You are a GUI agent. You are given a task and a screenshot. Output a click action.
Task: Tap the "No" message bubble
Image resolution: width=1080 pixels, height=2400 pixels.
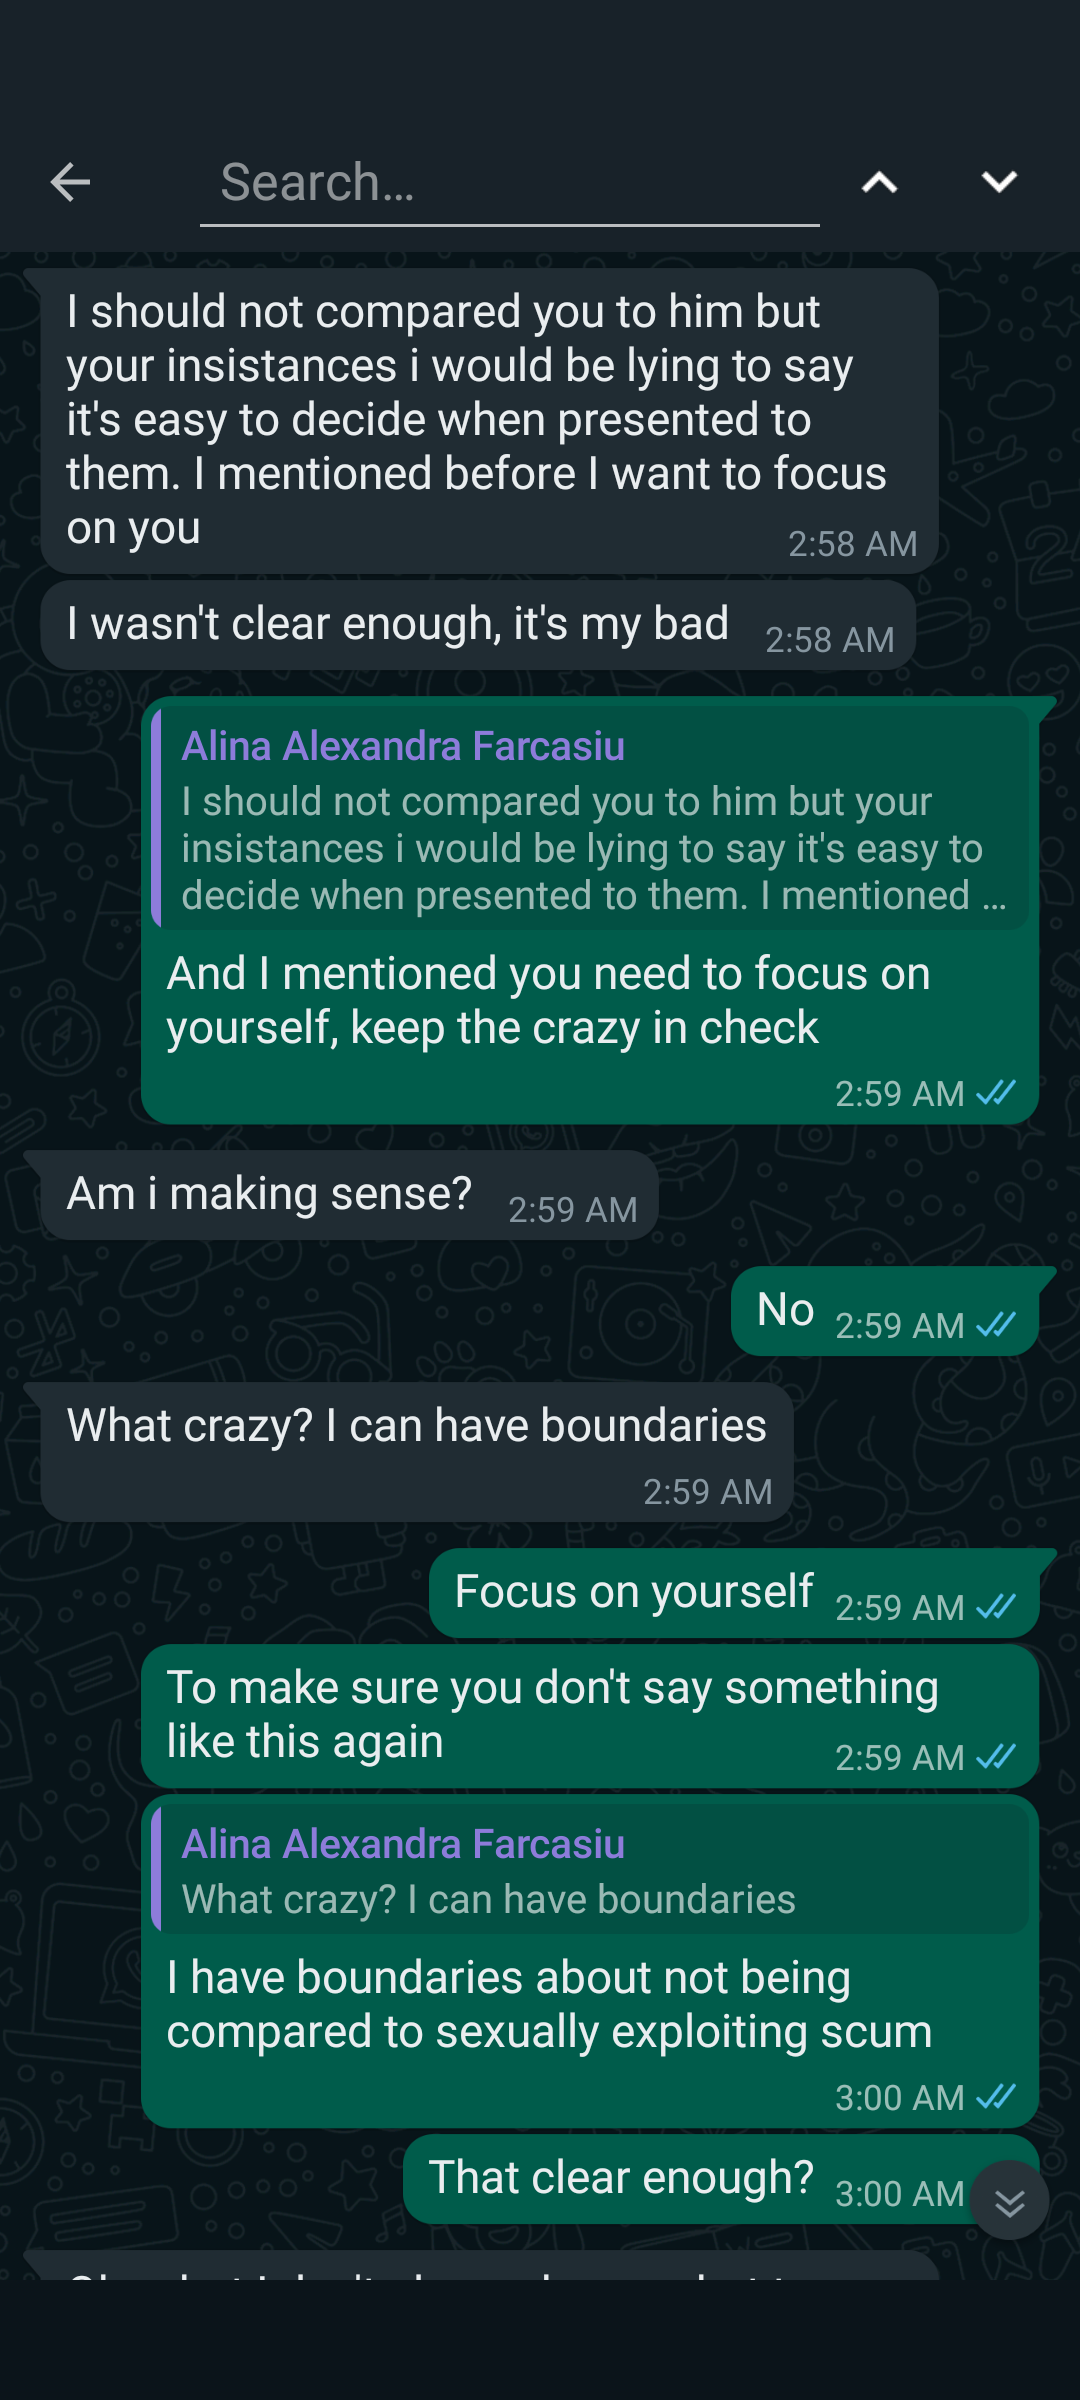[786, 1310]
